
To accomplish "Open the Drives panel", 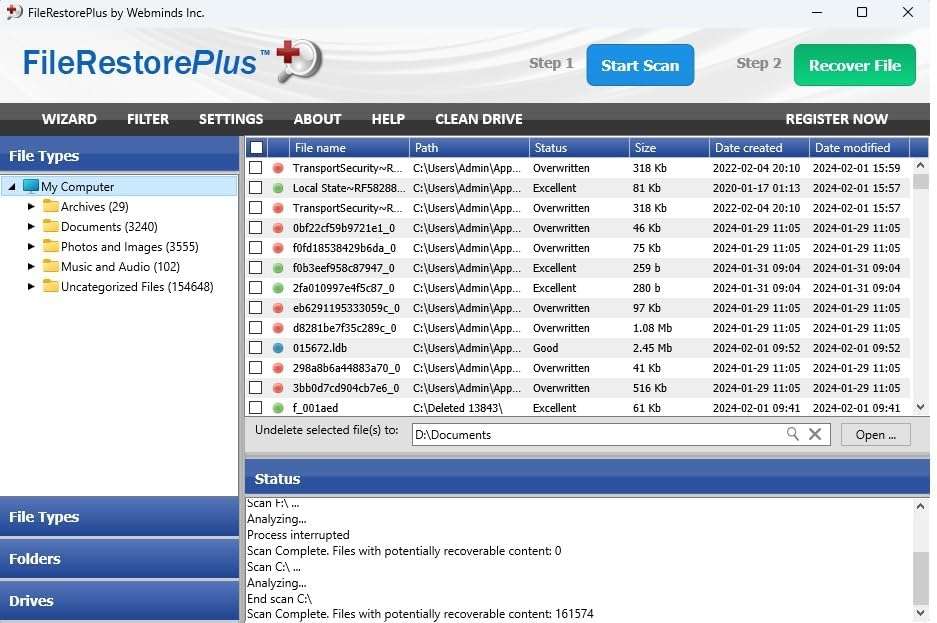I will [x=120, y=601].
